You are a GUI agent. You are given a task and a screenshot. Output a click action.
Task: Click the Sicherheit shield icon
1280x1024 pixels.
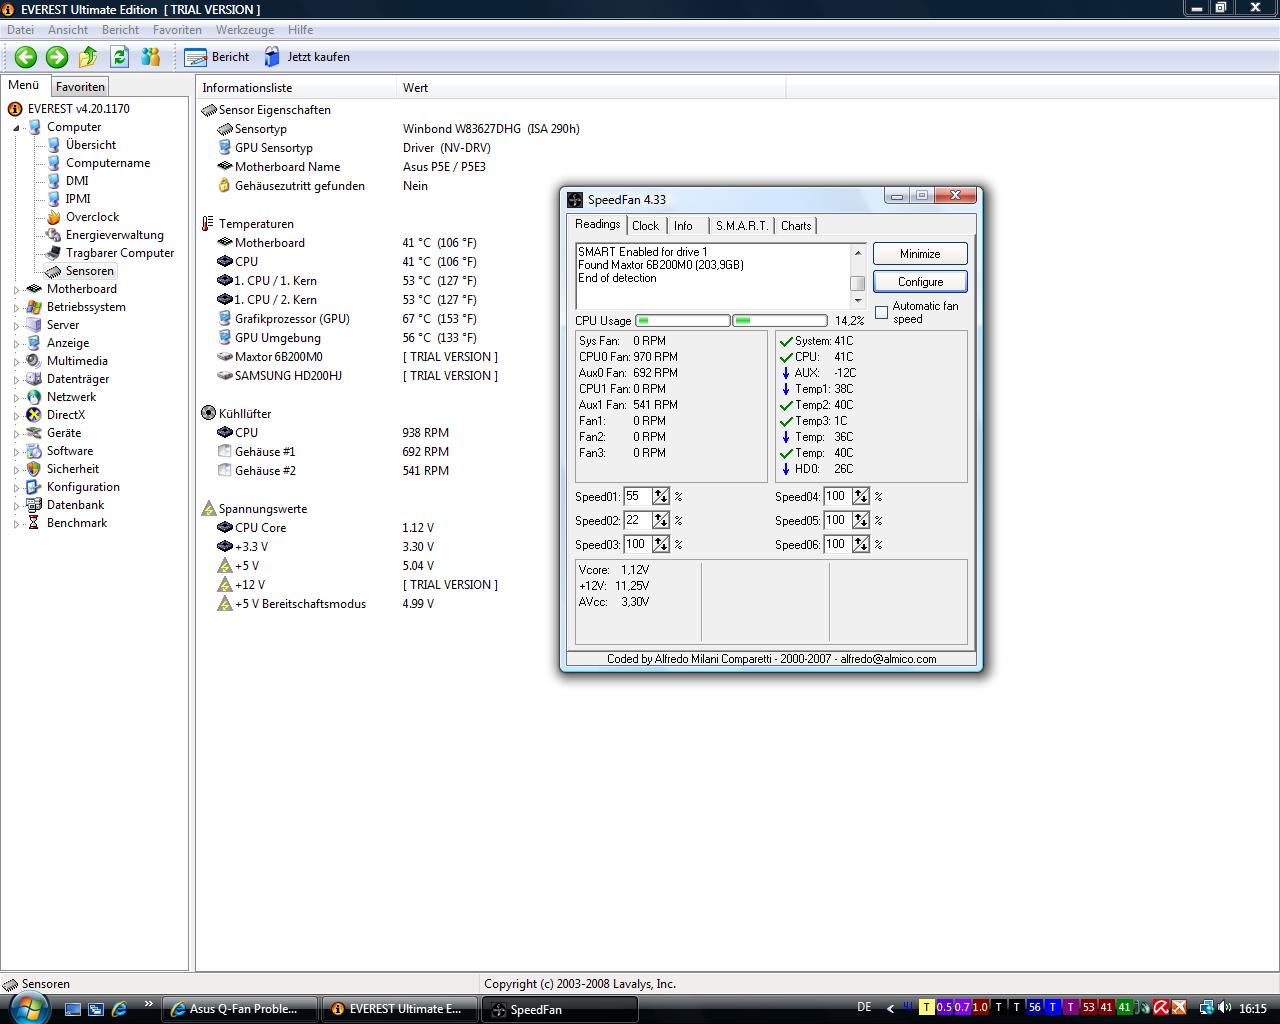click(x=34, y=469)
